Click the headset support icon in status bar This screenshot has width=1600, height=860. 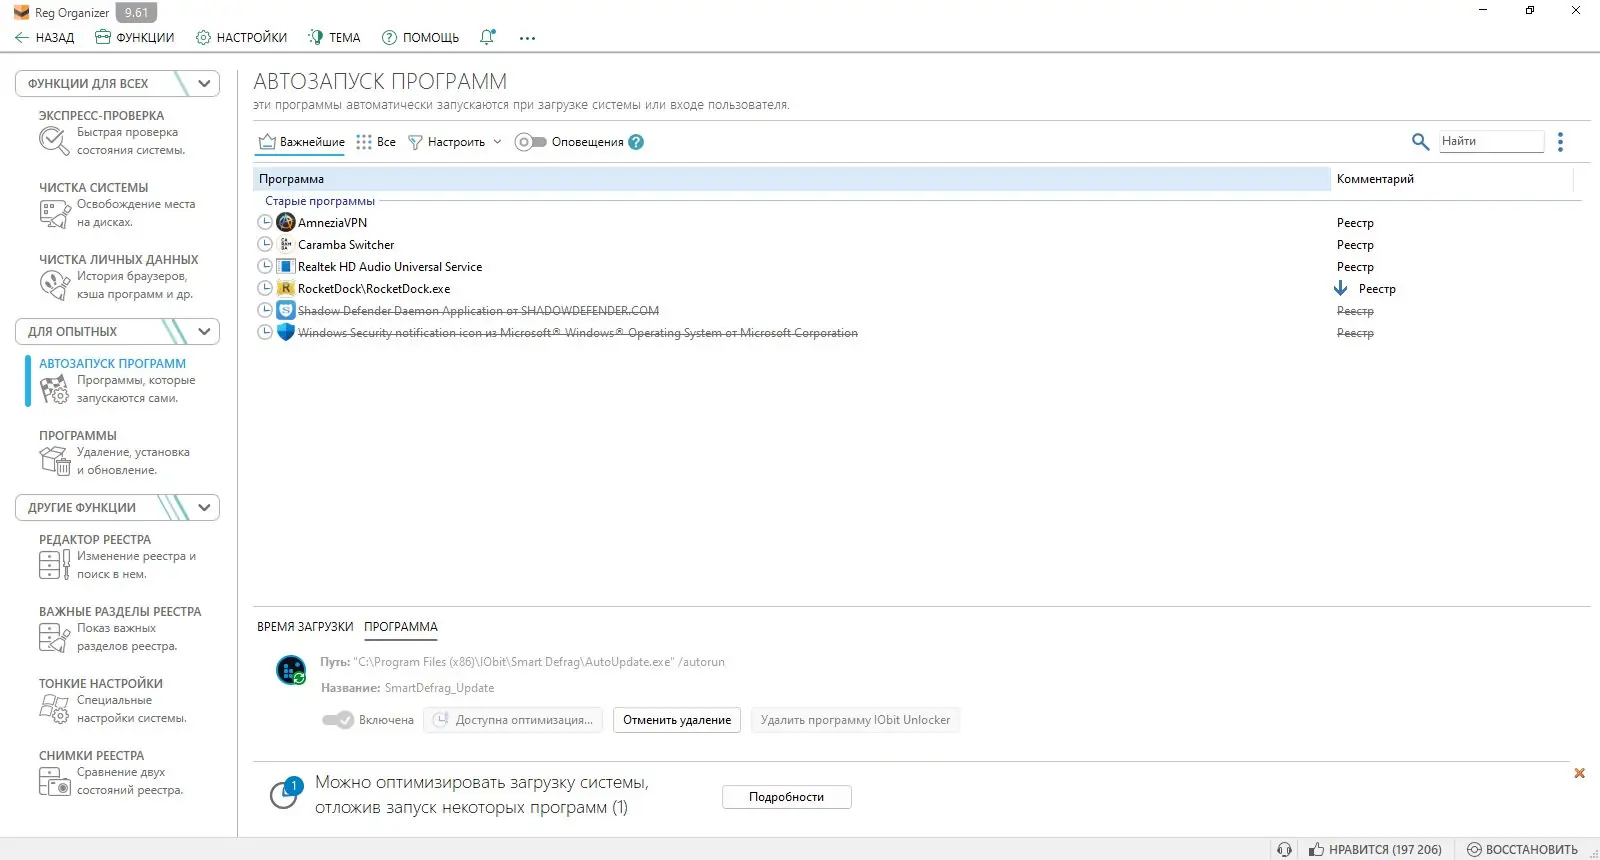1284,849
